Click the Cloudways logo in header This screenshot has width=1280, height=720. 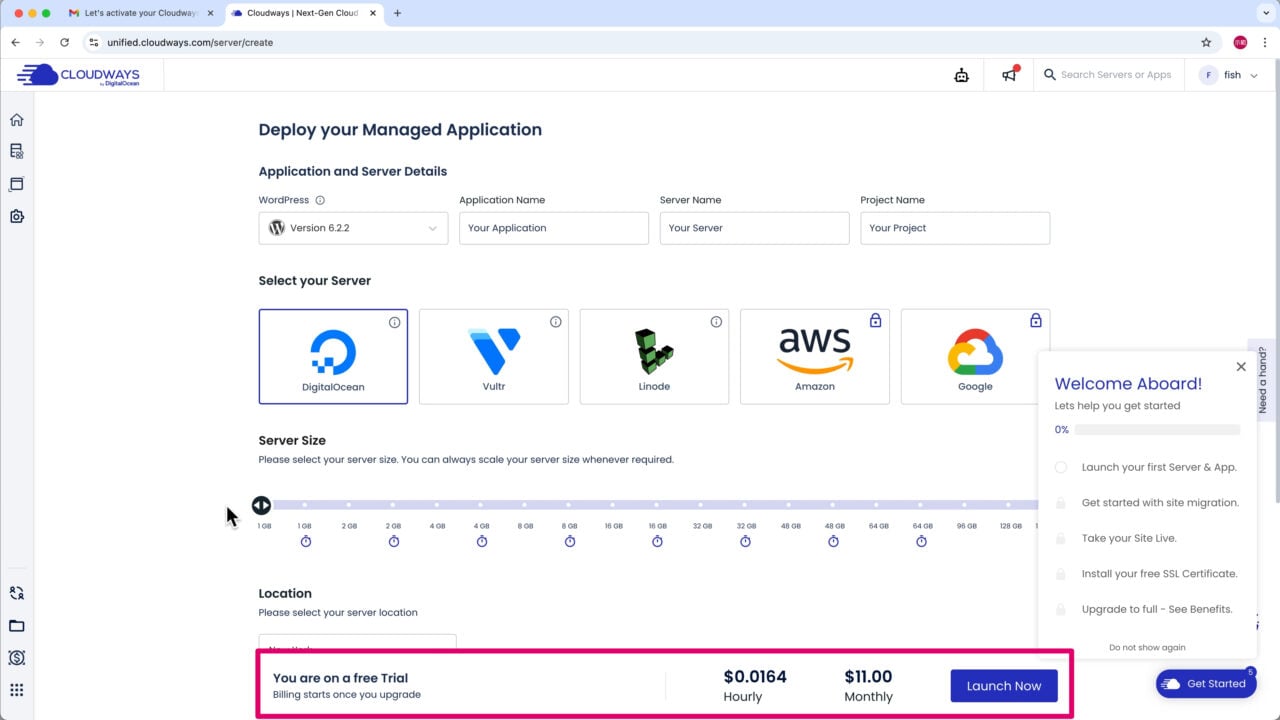click(78, 75)
